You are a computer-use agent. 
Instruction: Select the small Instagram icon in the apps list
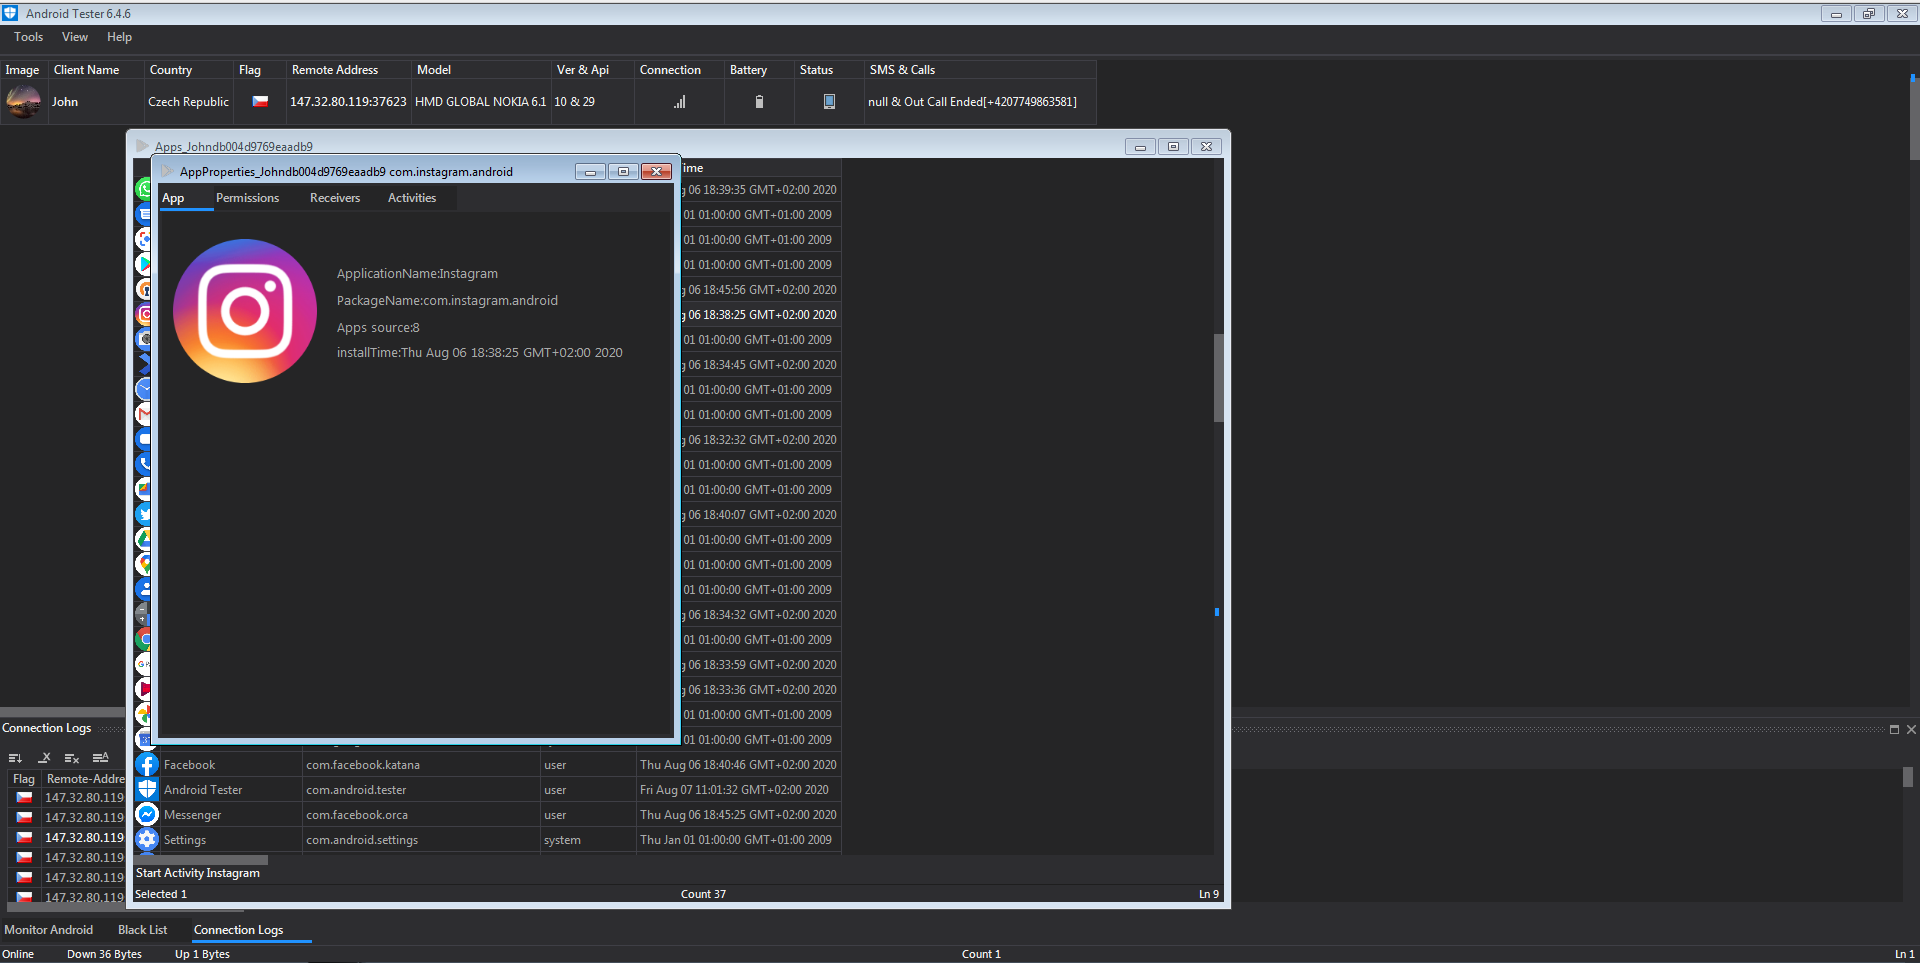click(x=144, y=314)
